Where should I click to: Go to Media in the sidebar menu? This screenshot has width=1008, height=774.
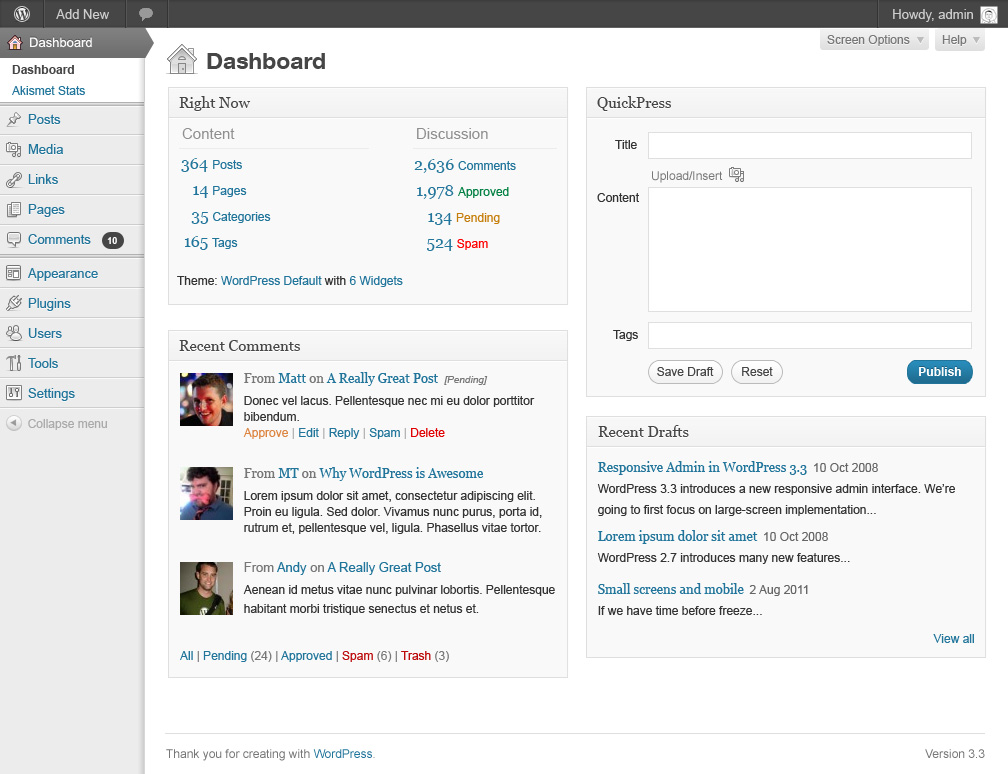pyautogui.click(x=45, y=150)
